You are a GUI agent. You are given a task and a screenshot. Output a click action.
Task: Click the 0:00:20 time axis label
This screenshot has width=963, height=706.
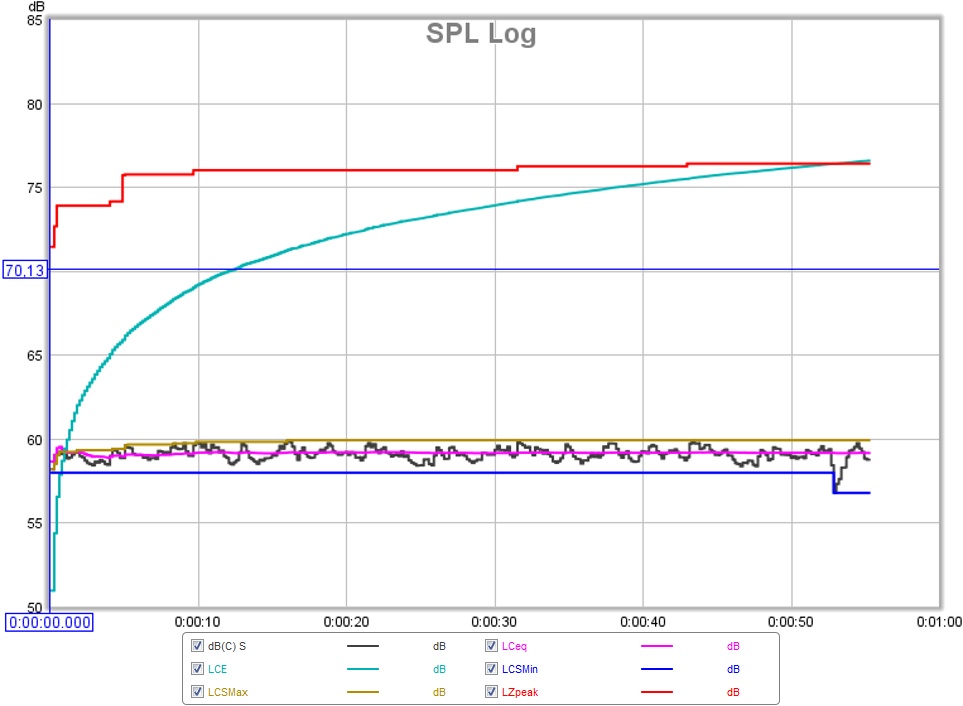(346, 622)
